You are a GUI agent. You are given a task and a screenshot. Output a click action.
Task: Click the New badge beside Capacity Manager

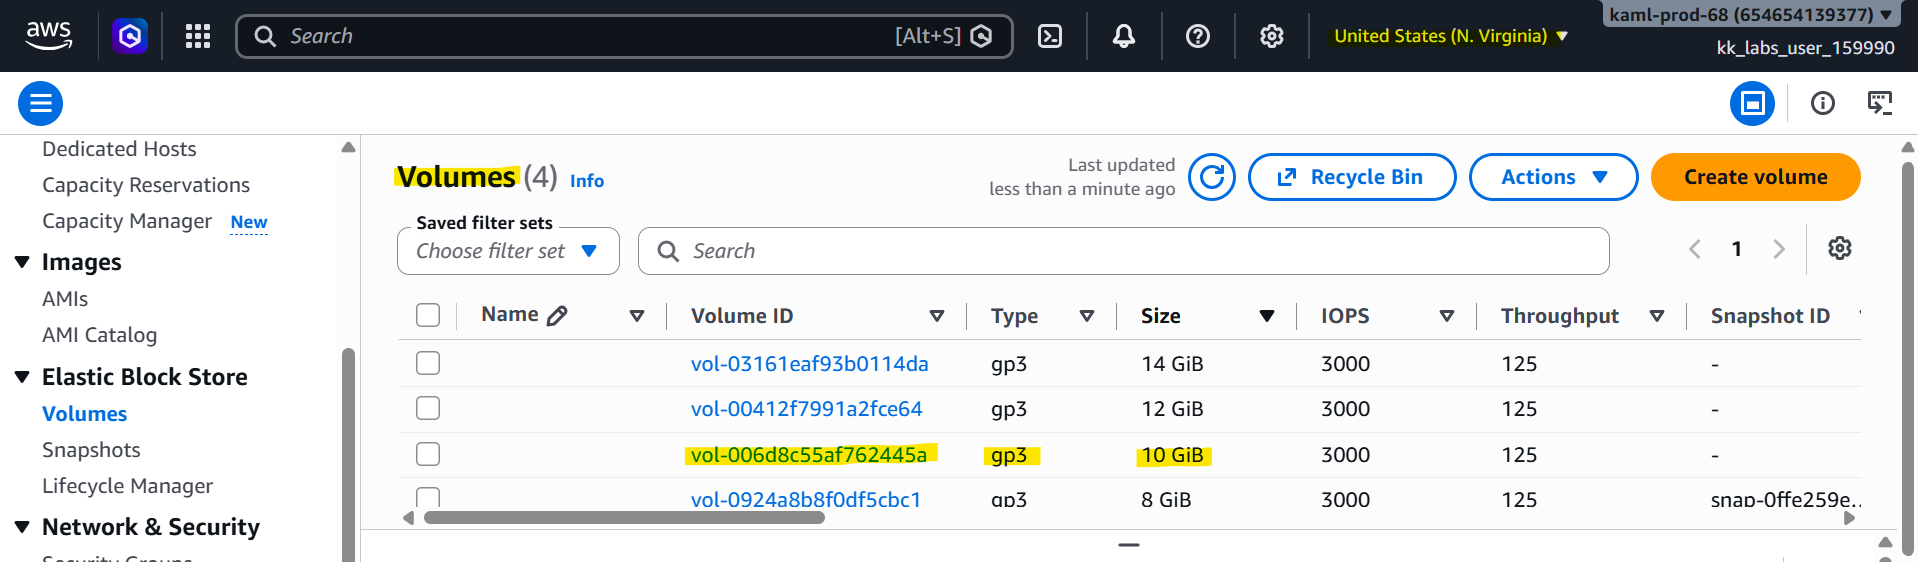point(249,222)
